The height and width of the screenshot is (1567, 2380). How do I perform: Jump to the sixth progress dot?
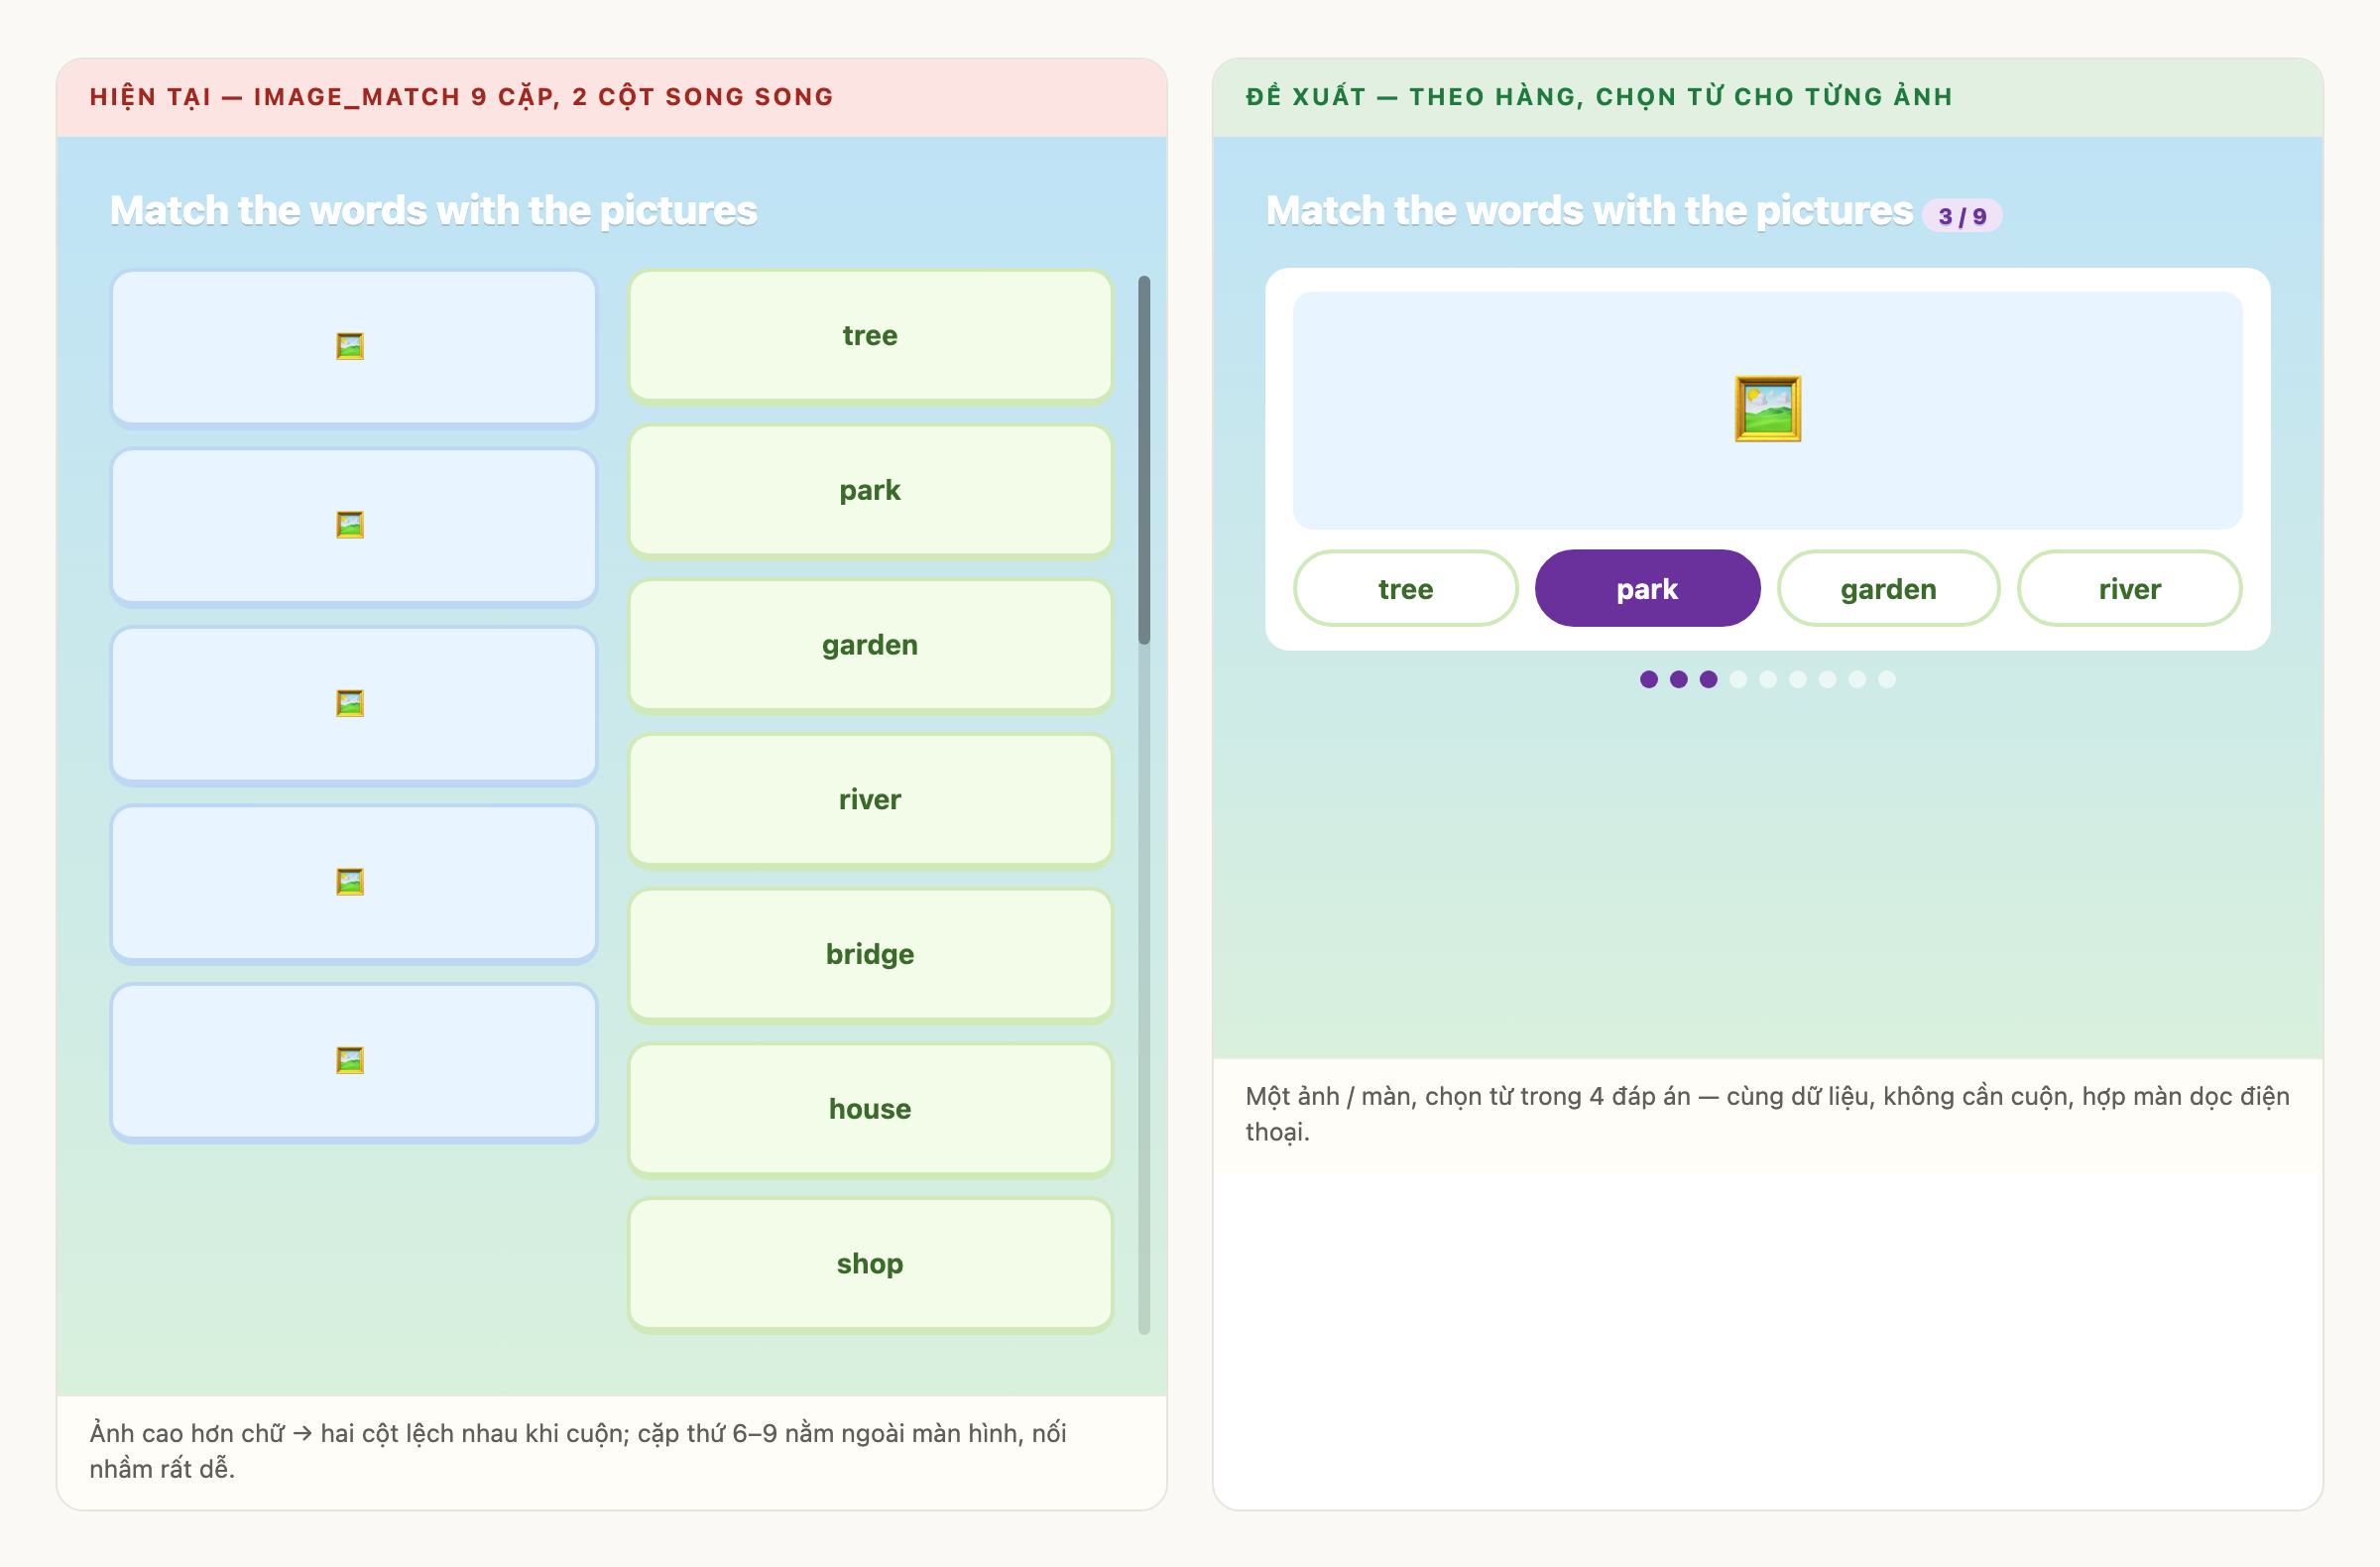click(x=1798, y=680)
